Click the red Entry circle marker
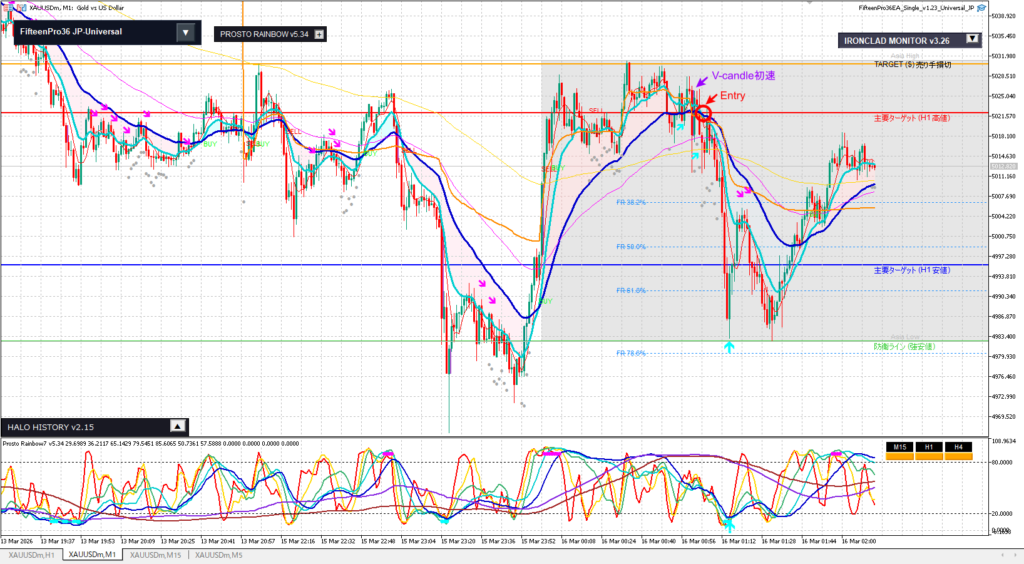Image resolution: width=1024 pixels, height=564 pixels. tap(703, 114)
